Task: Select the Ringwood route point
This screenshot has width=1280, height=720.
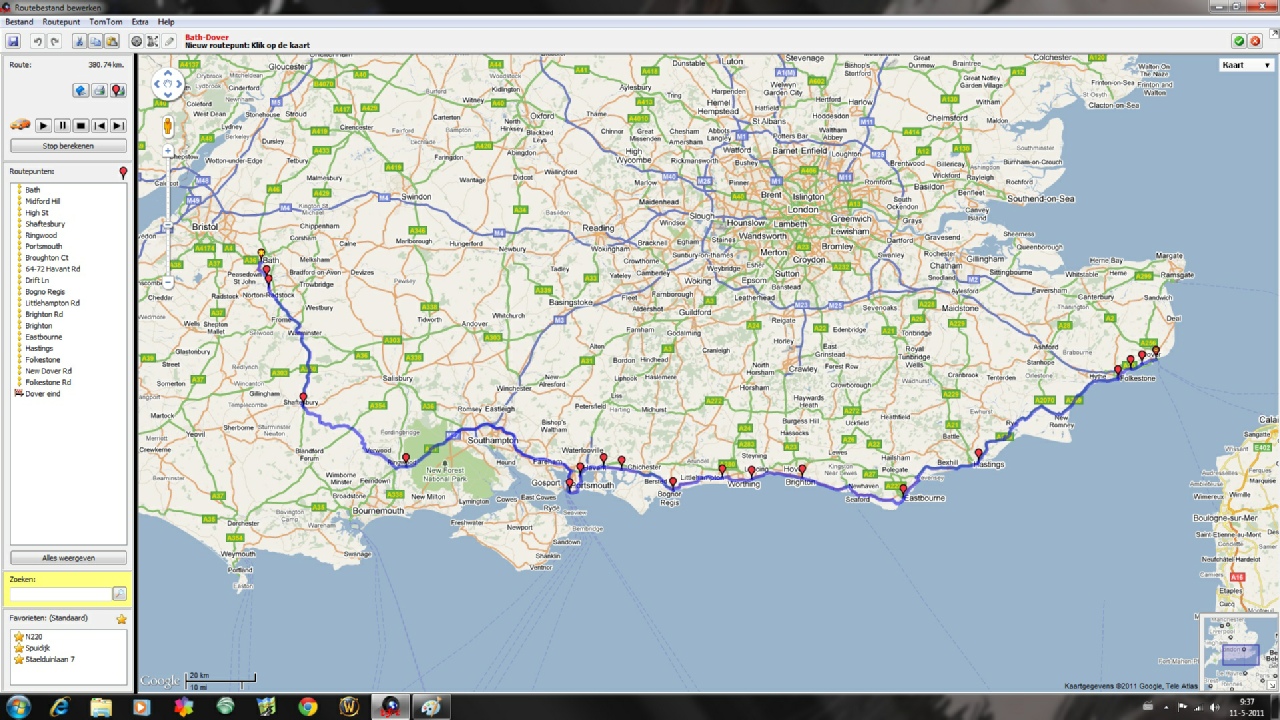Action: coord(41,235)
